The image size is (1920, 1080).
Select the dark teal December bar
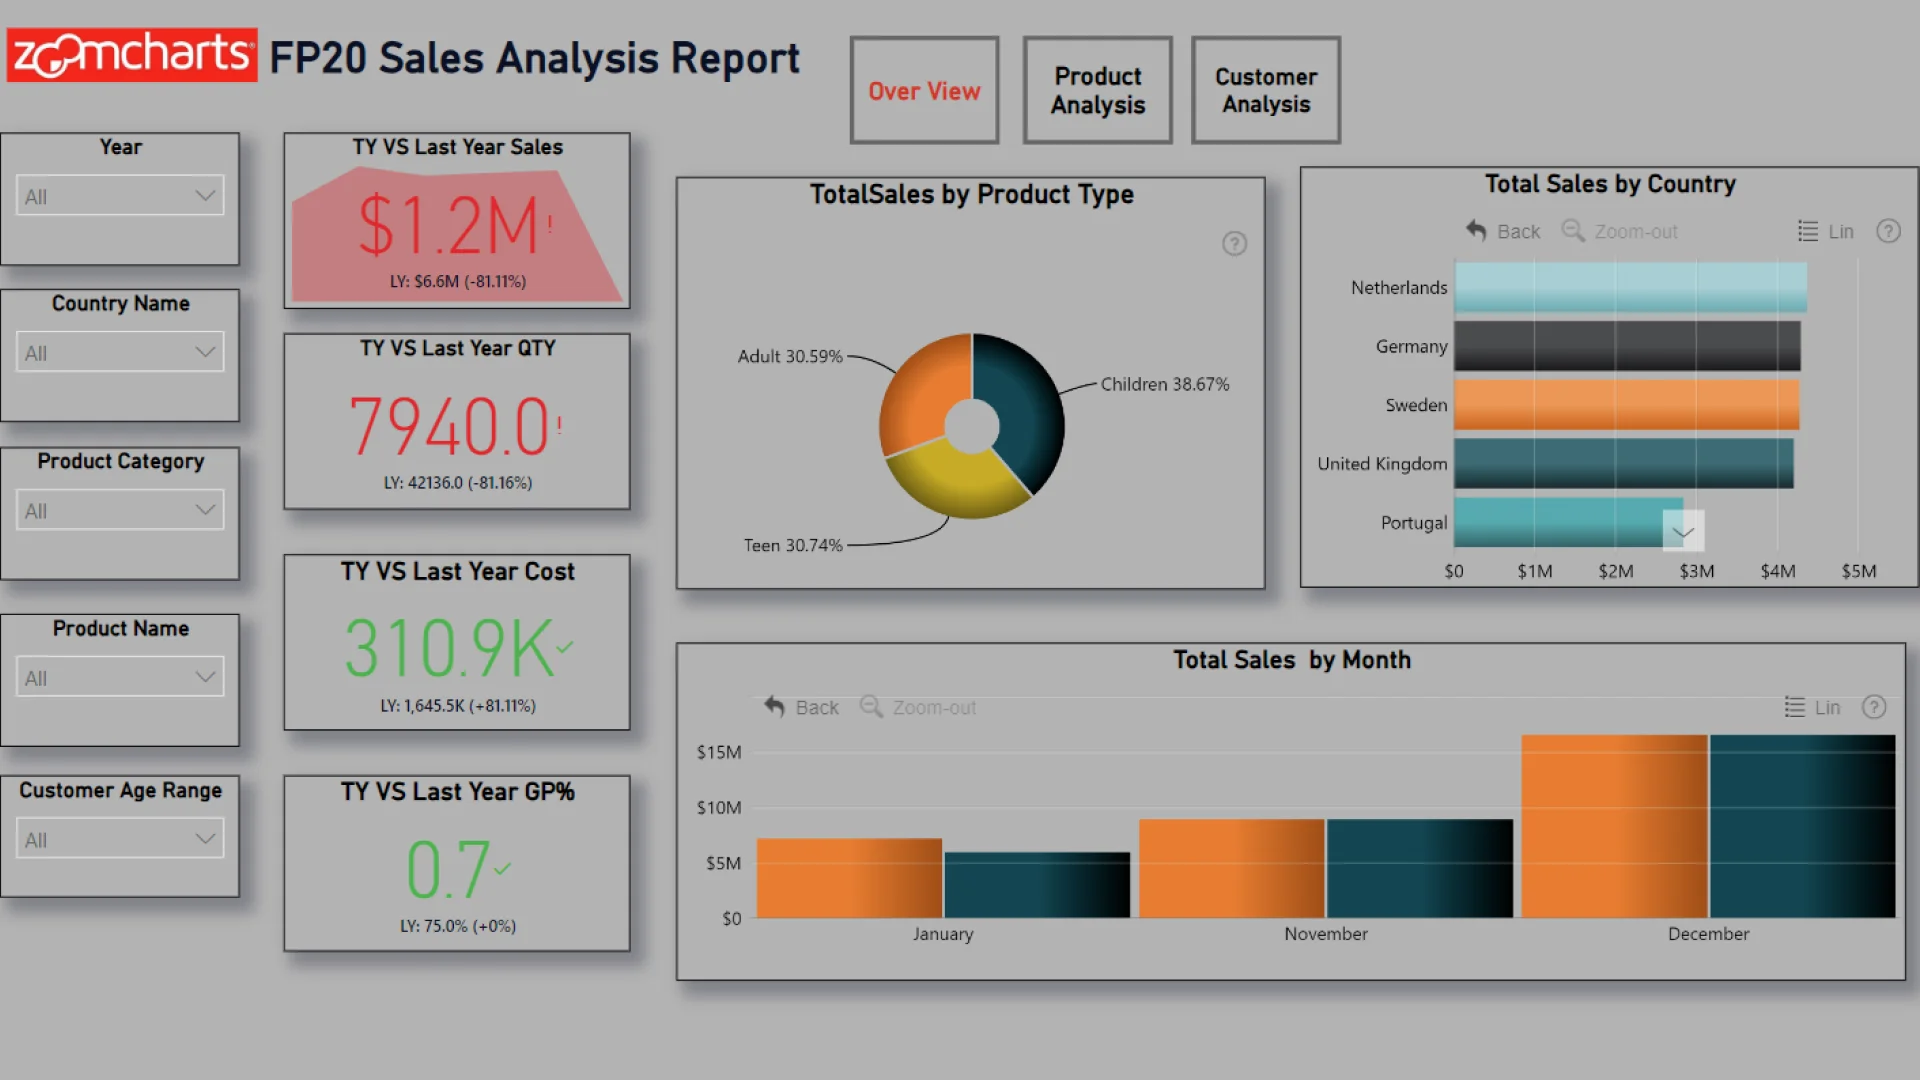(x=1802, y=826)
